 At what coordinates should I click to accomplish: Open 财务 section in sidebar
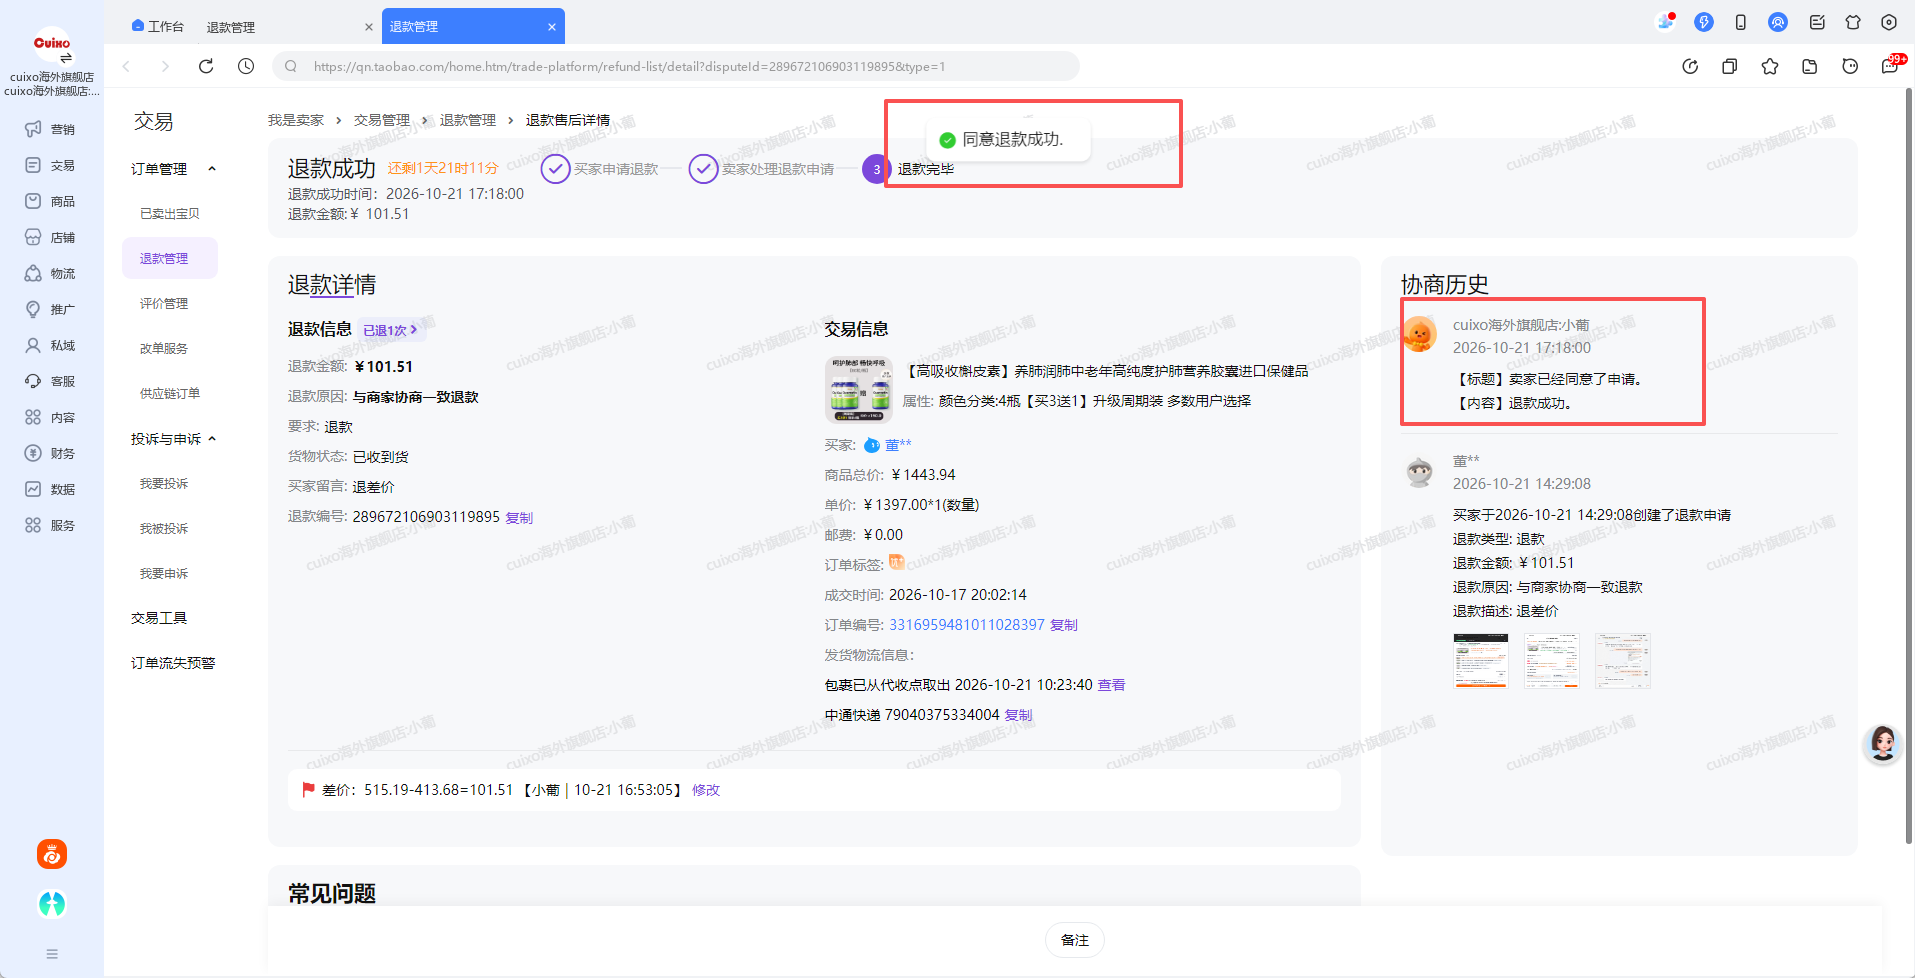tap(50, 453)
